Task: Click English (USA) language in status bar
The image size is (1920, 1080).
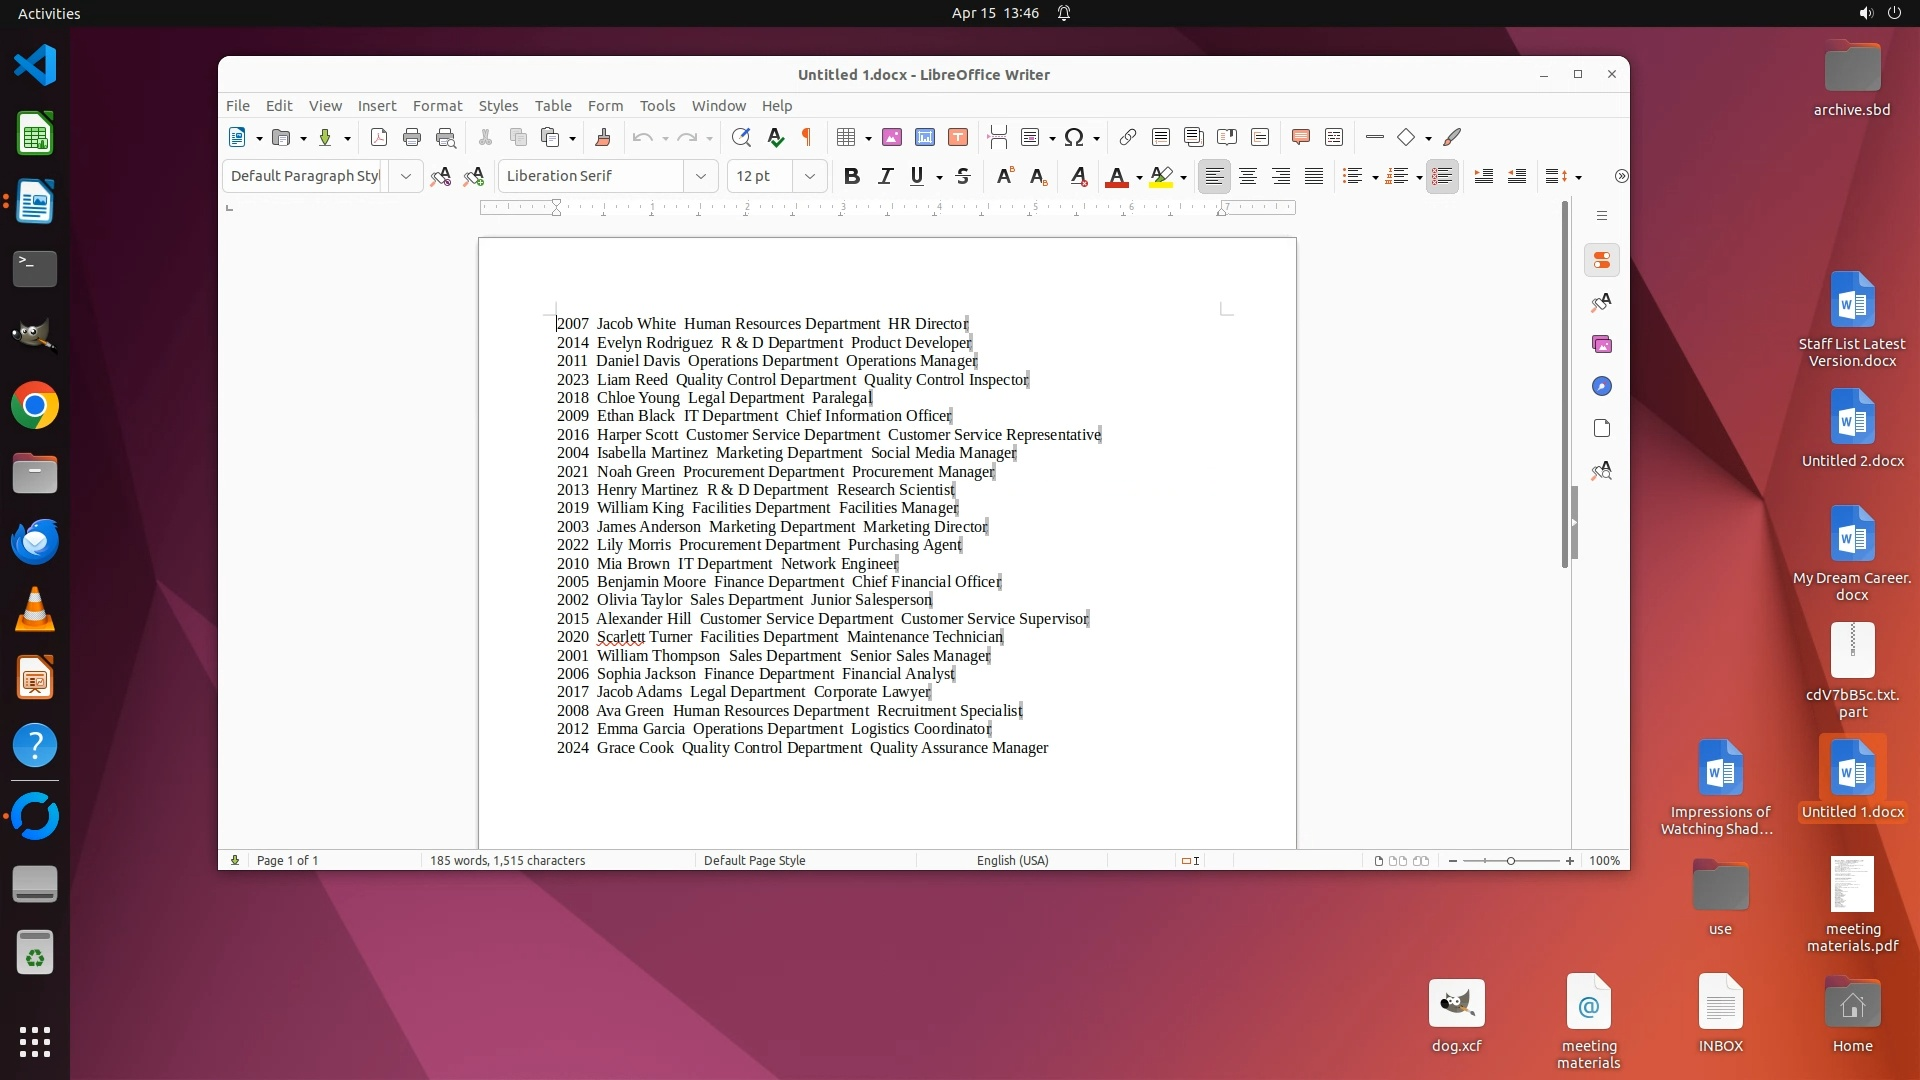Action: (1012, 861)
